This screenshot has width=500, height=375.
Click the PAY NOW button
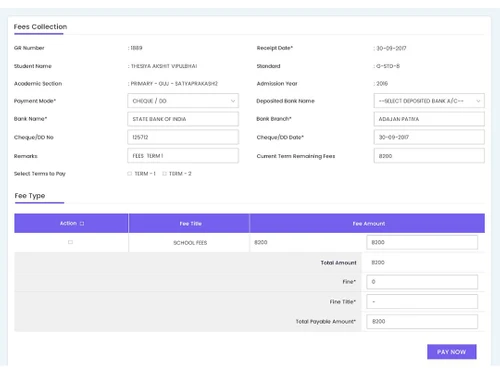tap(452, 352)
